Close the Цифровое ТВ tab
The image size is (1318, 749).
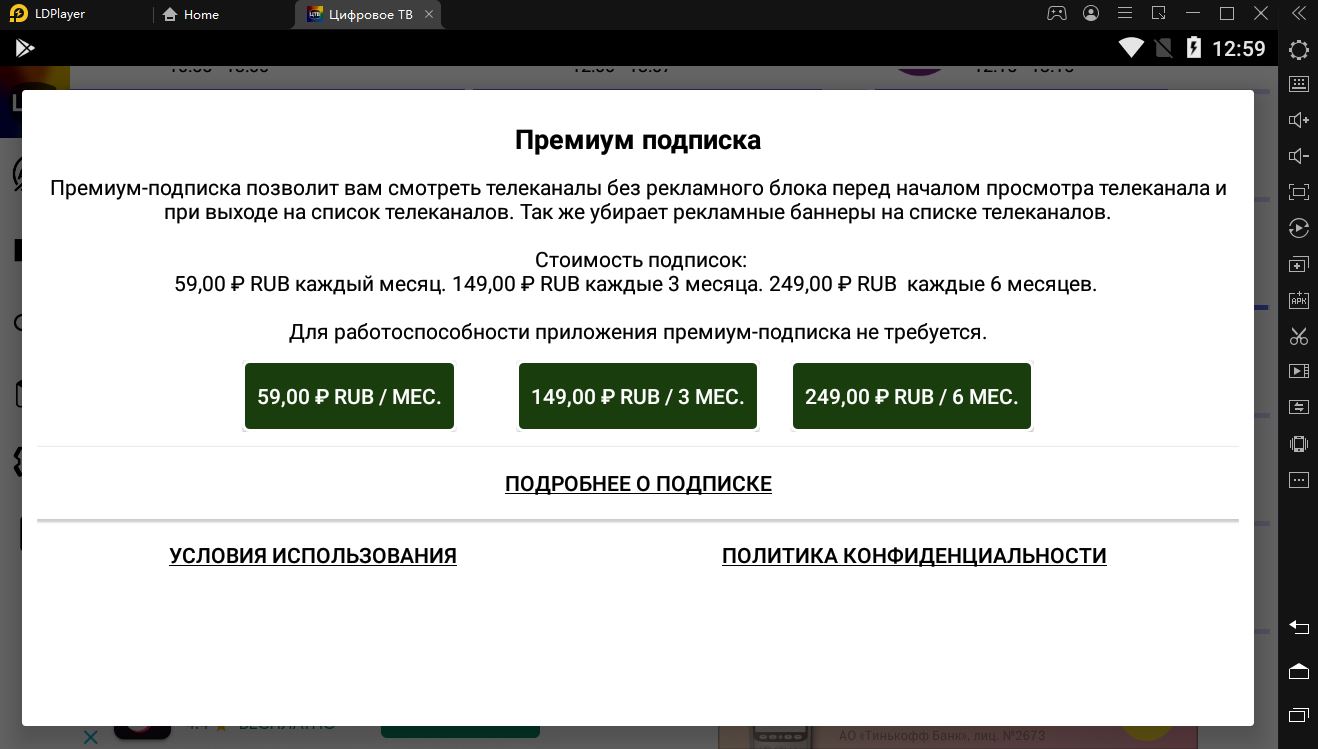pyautogui.click(x=429, y=14)
